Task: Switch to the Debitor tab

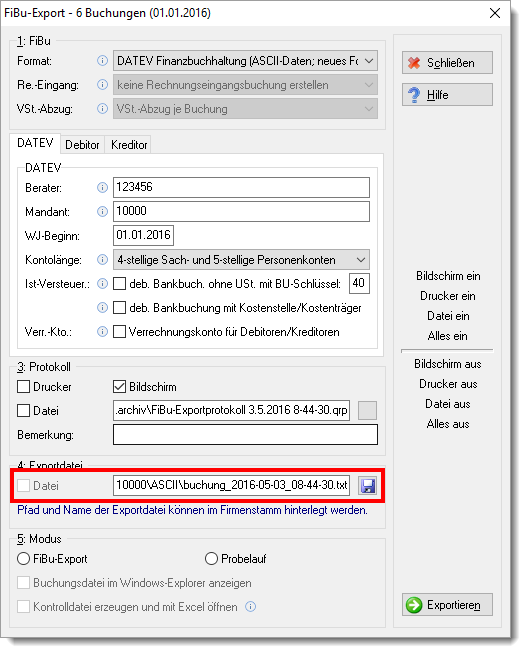Action: 82,145
